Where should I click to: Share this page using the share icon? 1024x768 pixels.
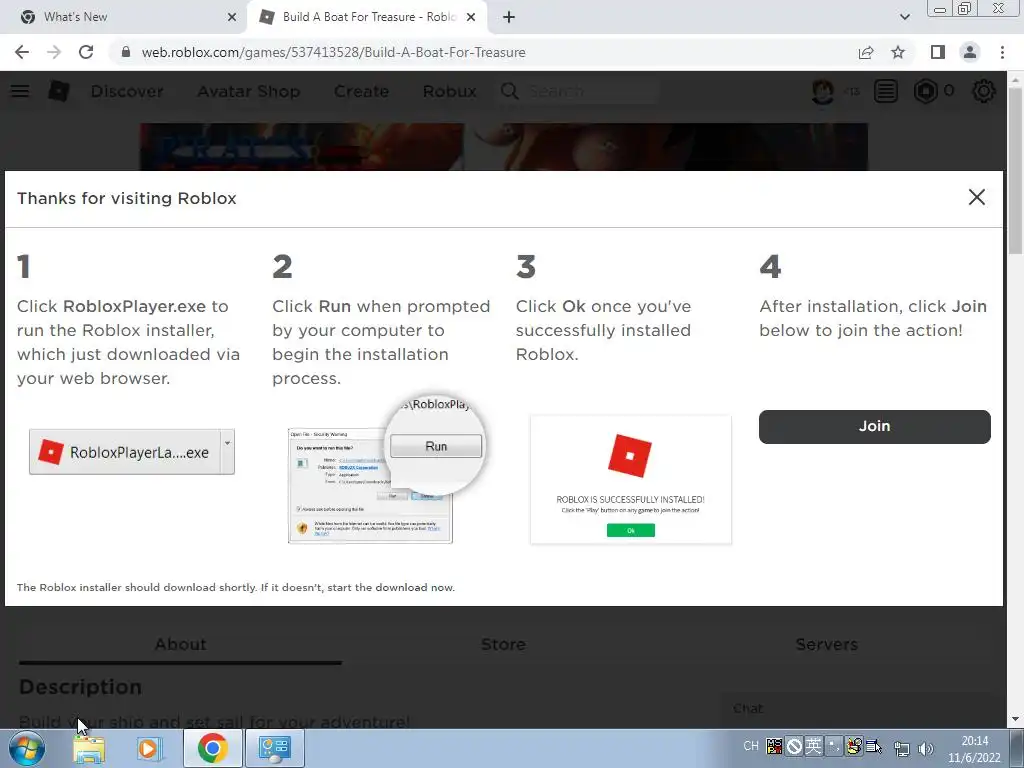pyautogui.click(x=866, y=52)
